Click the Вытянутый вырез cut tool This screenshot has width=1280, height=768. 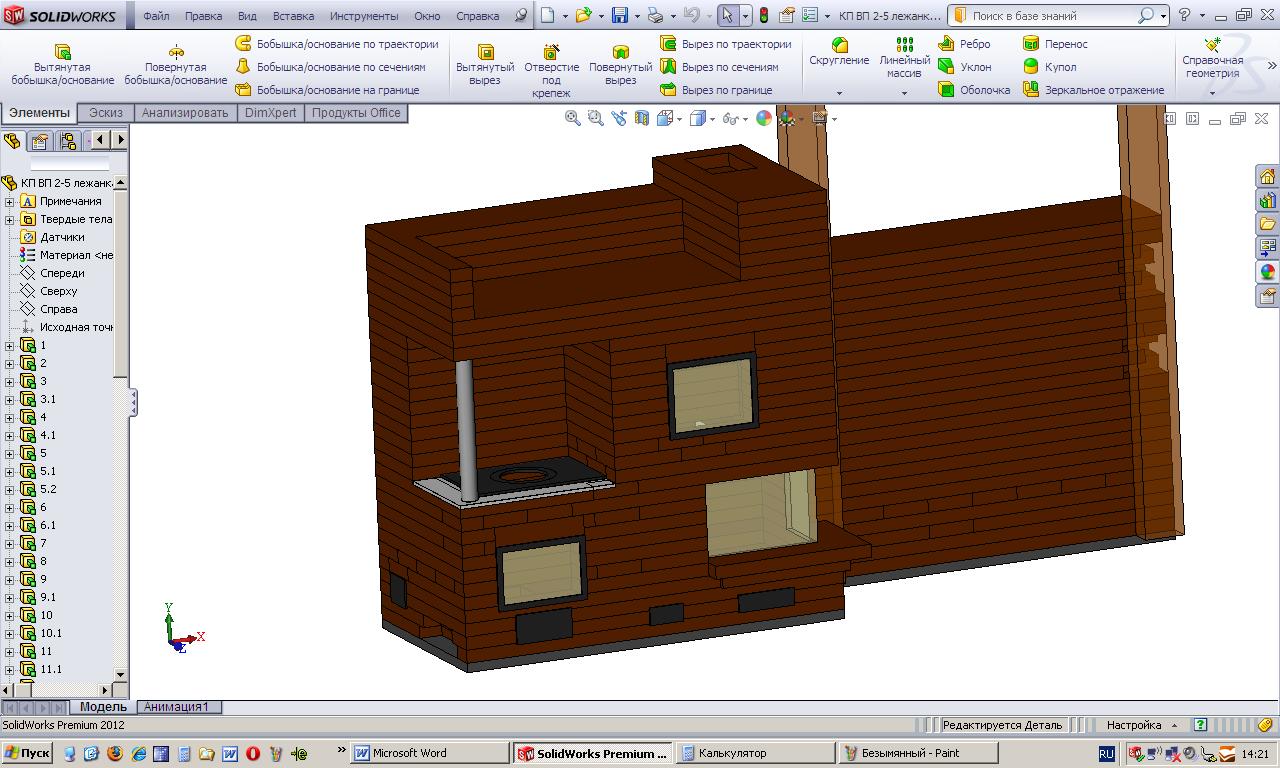485,64
